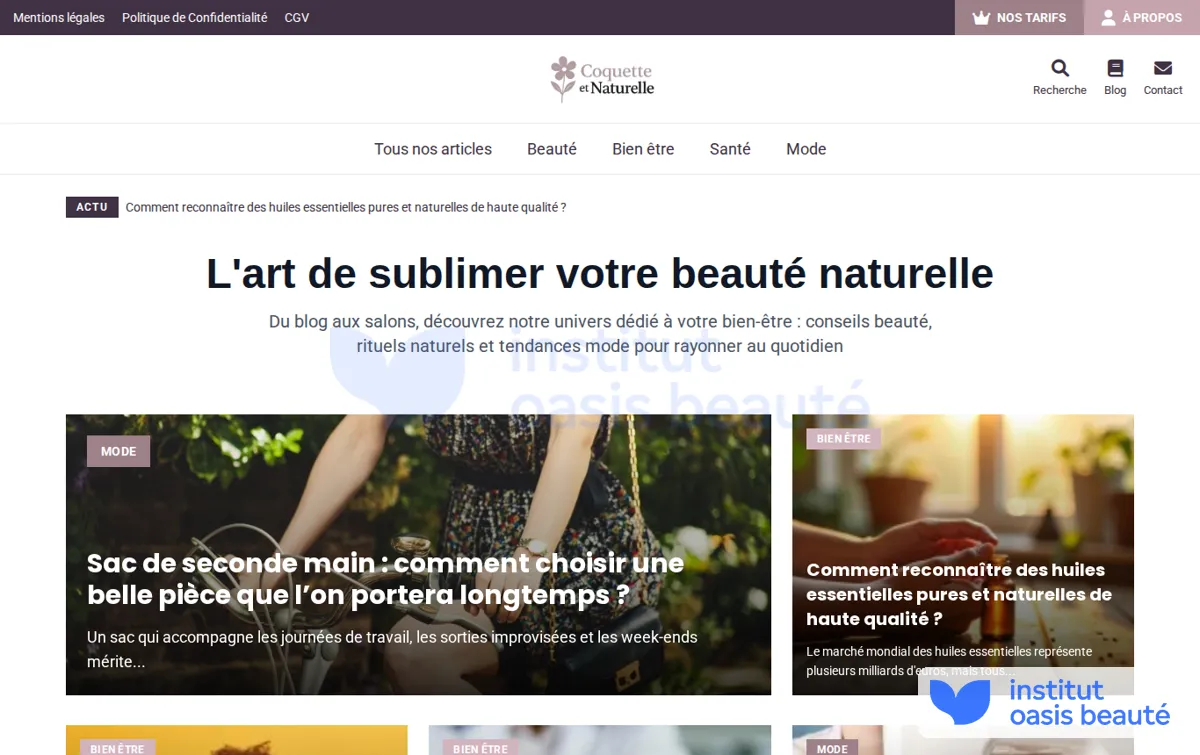Viewport: 1200px width, 755px height.
Task: Click the 'Un sac qui accompagne' excerpt text
Action: point(392,649)
